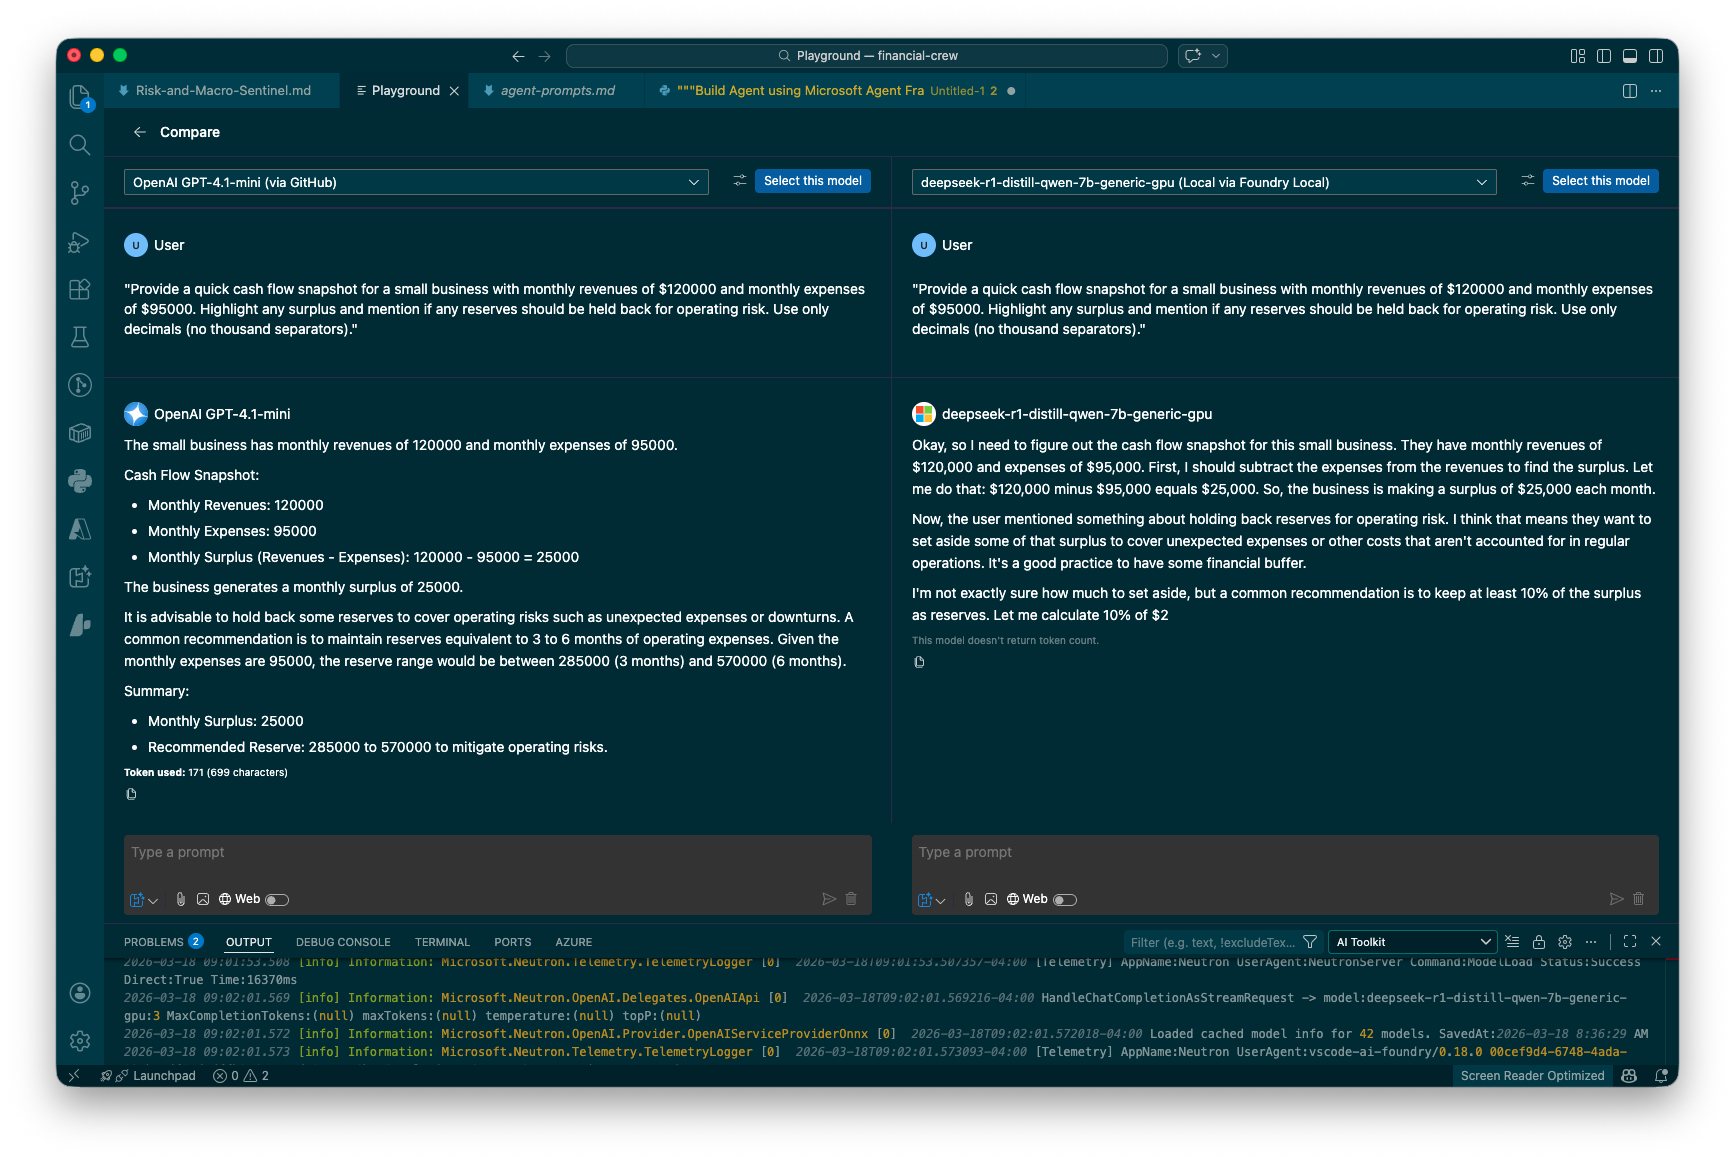This screenshot has width=1735, height=1161.
Task: Expand the Copilot chat chevron in title bar
Action: pyautogui.click(x=1216, y=56)
